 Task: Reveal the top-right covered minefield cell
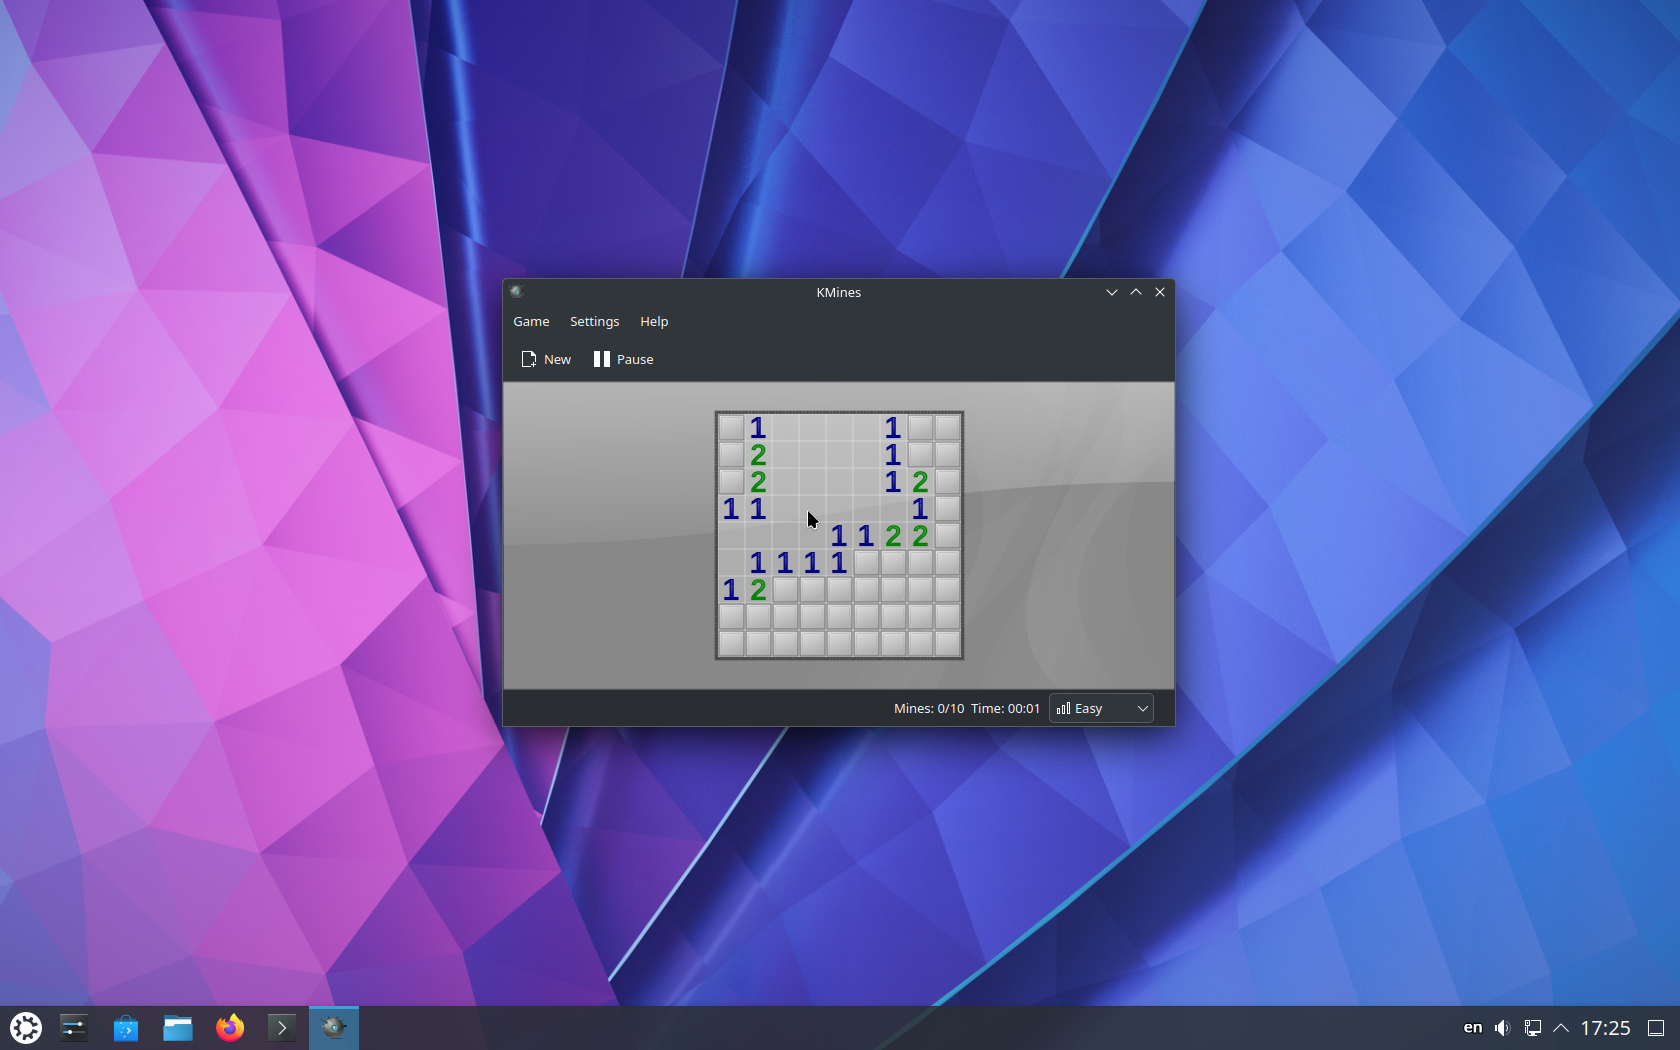tap(947, 428)
